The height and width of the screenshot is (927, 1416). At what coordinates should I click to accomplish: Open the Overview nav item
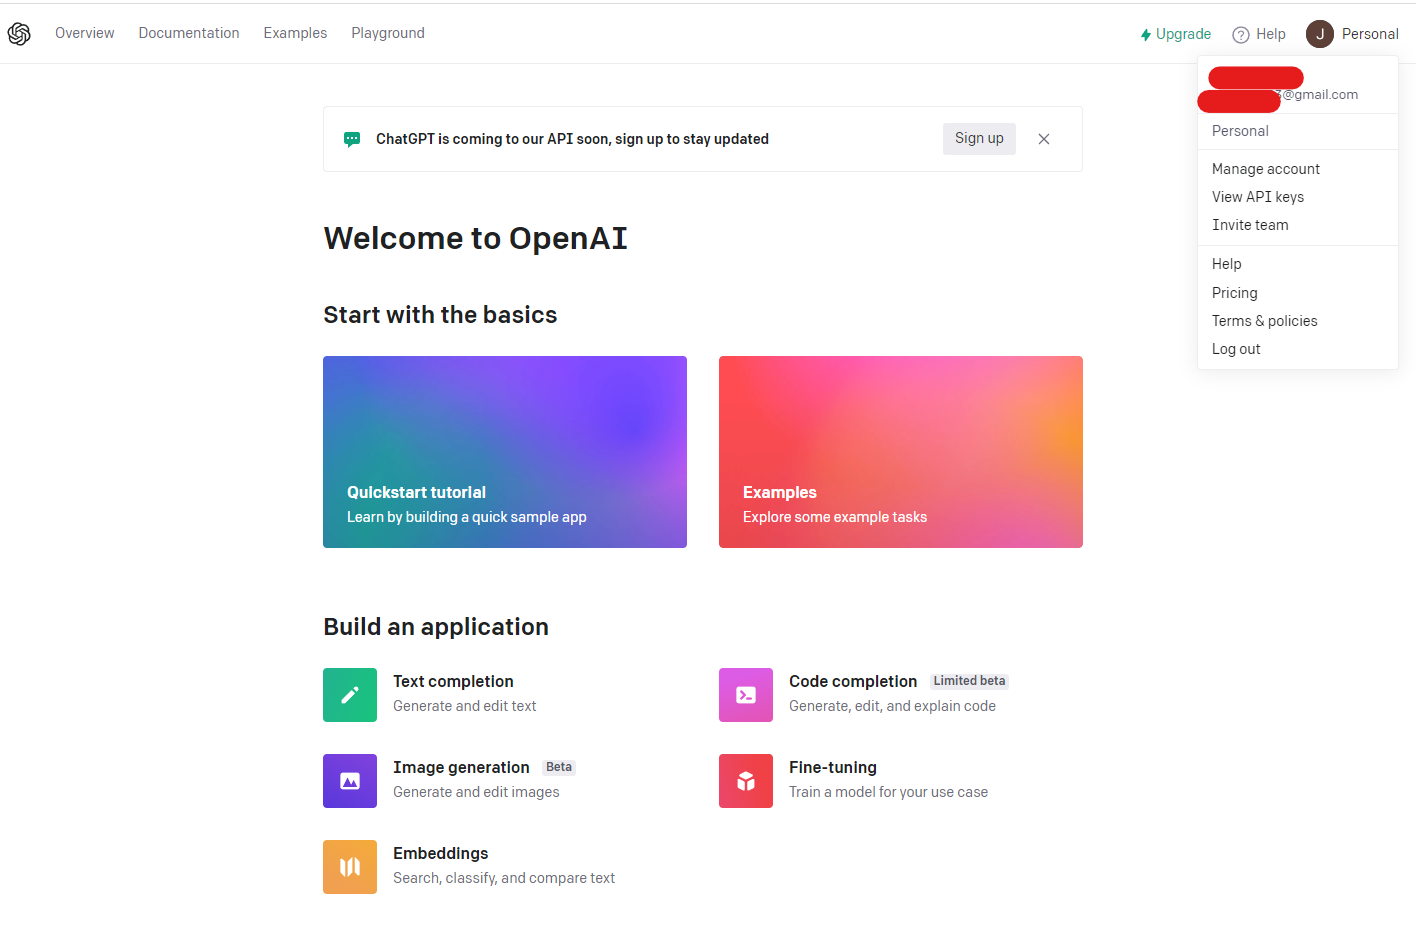[x=85, y=33]
